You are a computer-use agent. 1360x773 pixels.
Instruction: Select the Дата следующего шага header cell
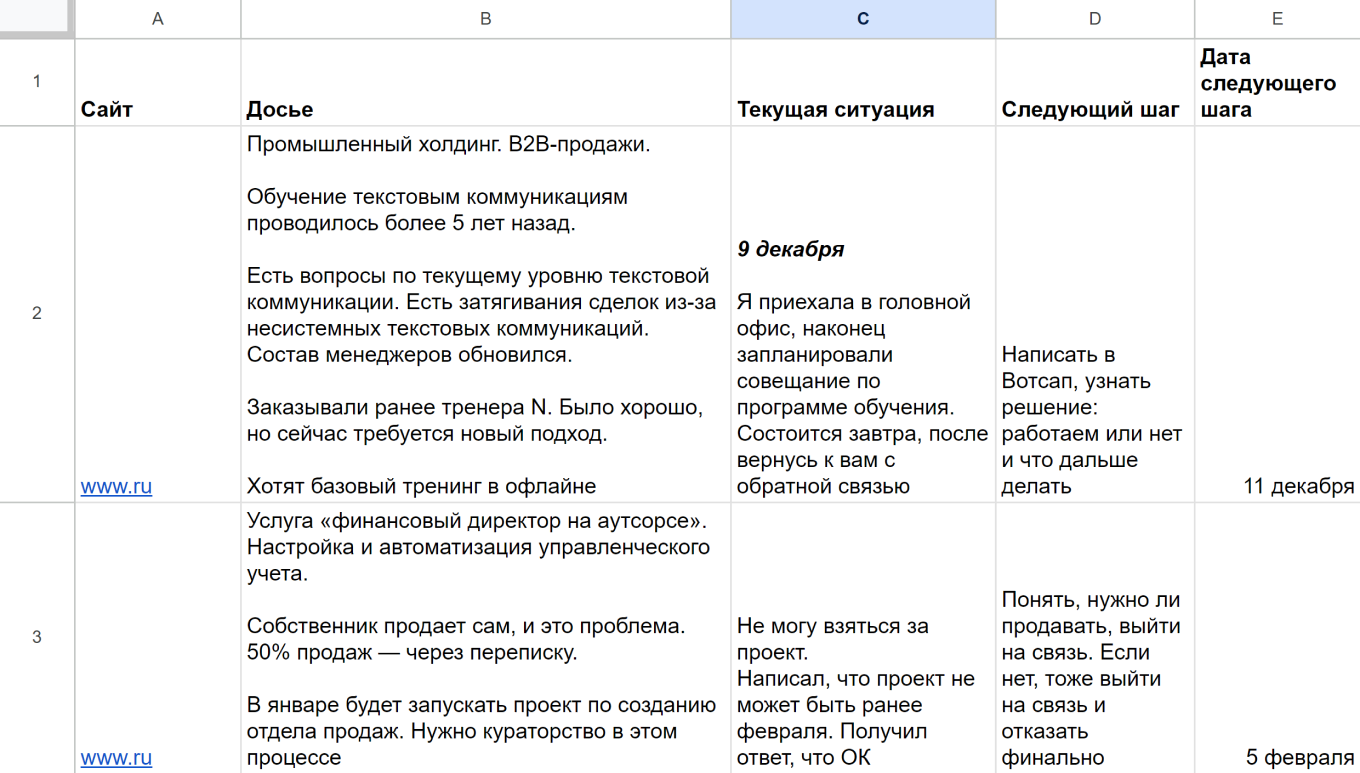1278,82
